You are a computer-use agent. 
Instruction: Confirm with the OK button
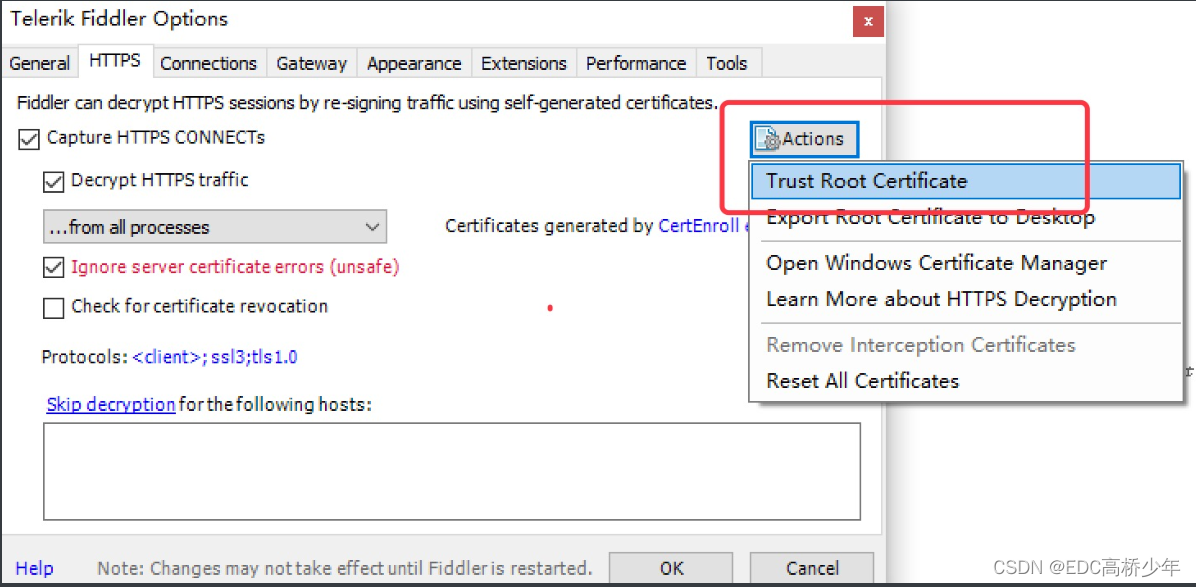[671, 568]
